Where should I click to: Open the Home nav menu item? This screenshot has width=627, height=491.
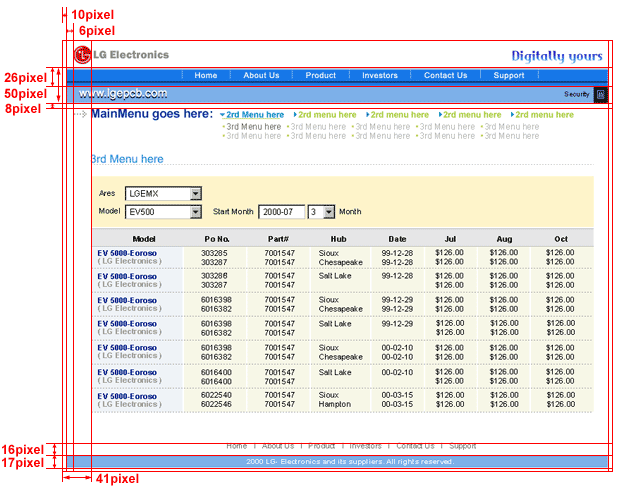pos(206,75)
